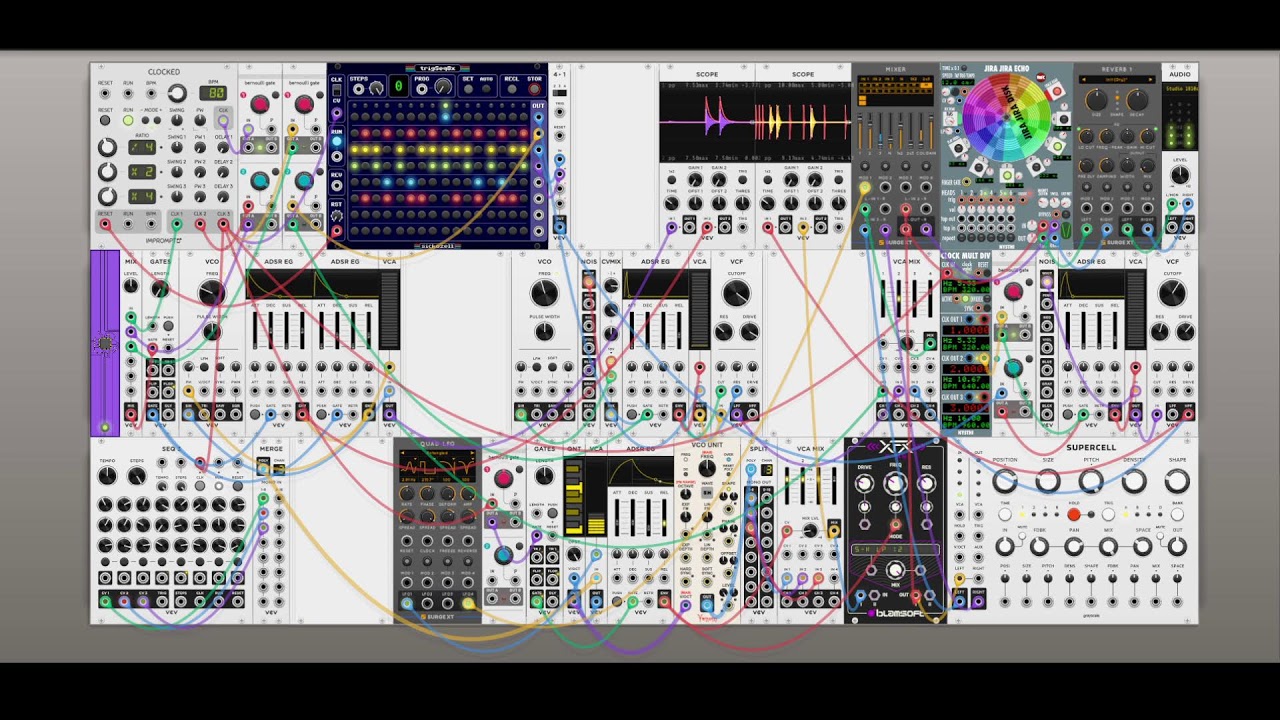Click the Jira Jira Echo color disk
Viewport: 1280px width, 720px height.
click(1007, 116)
